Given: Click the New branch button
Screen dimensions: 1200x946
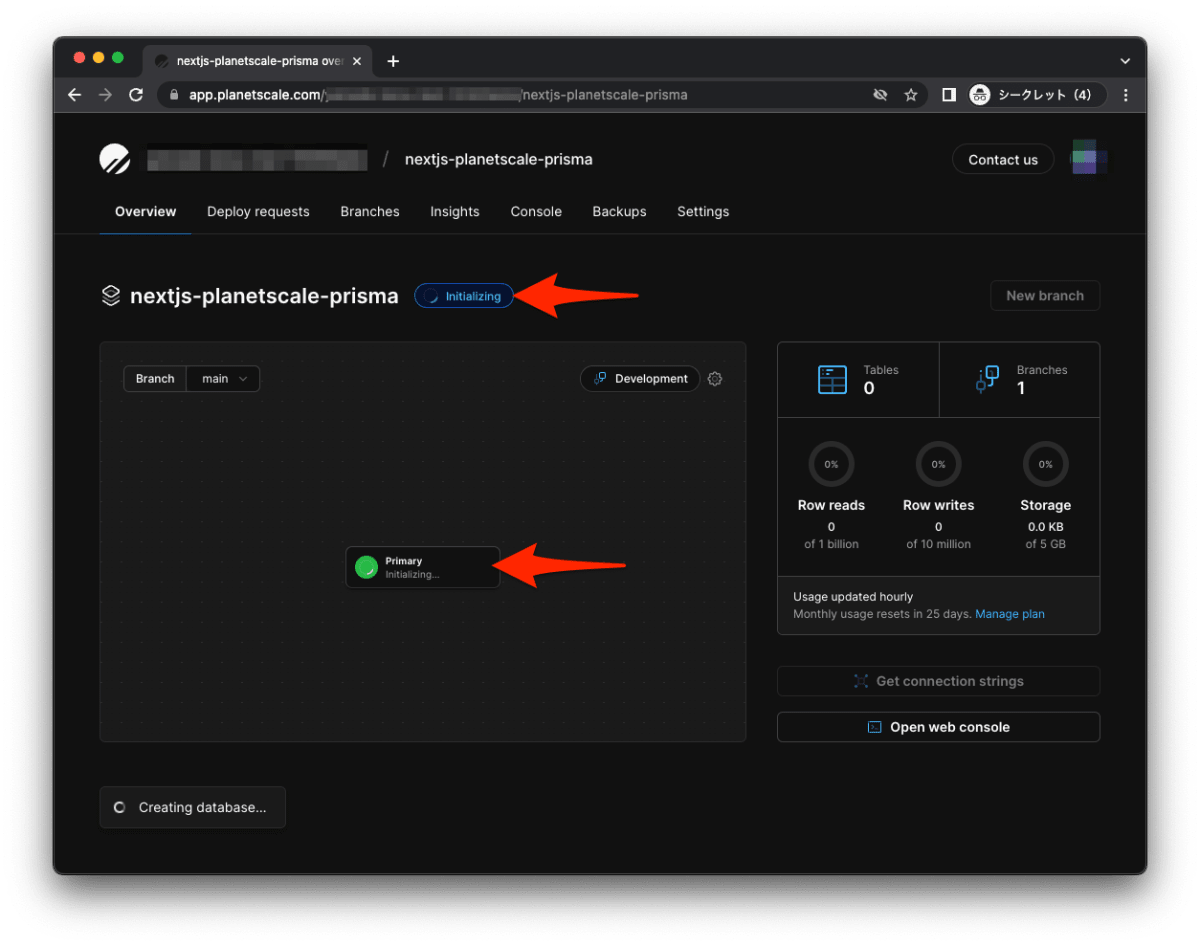Looking at the screenshot, I should [x=1045, y=296].
